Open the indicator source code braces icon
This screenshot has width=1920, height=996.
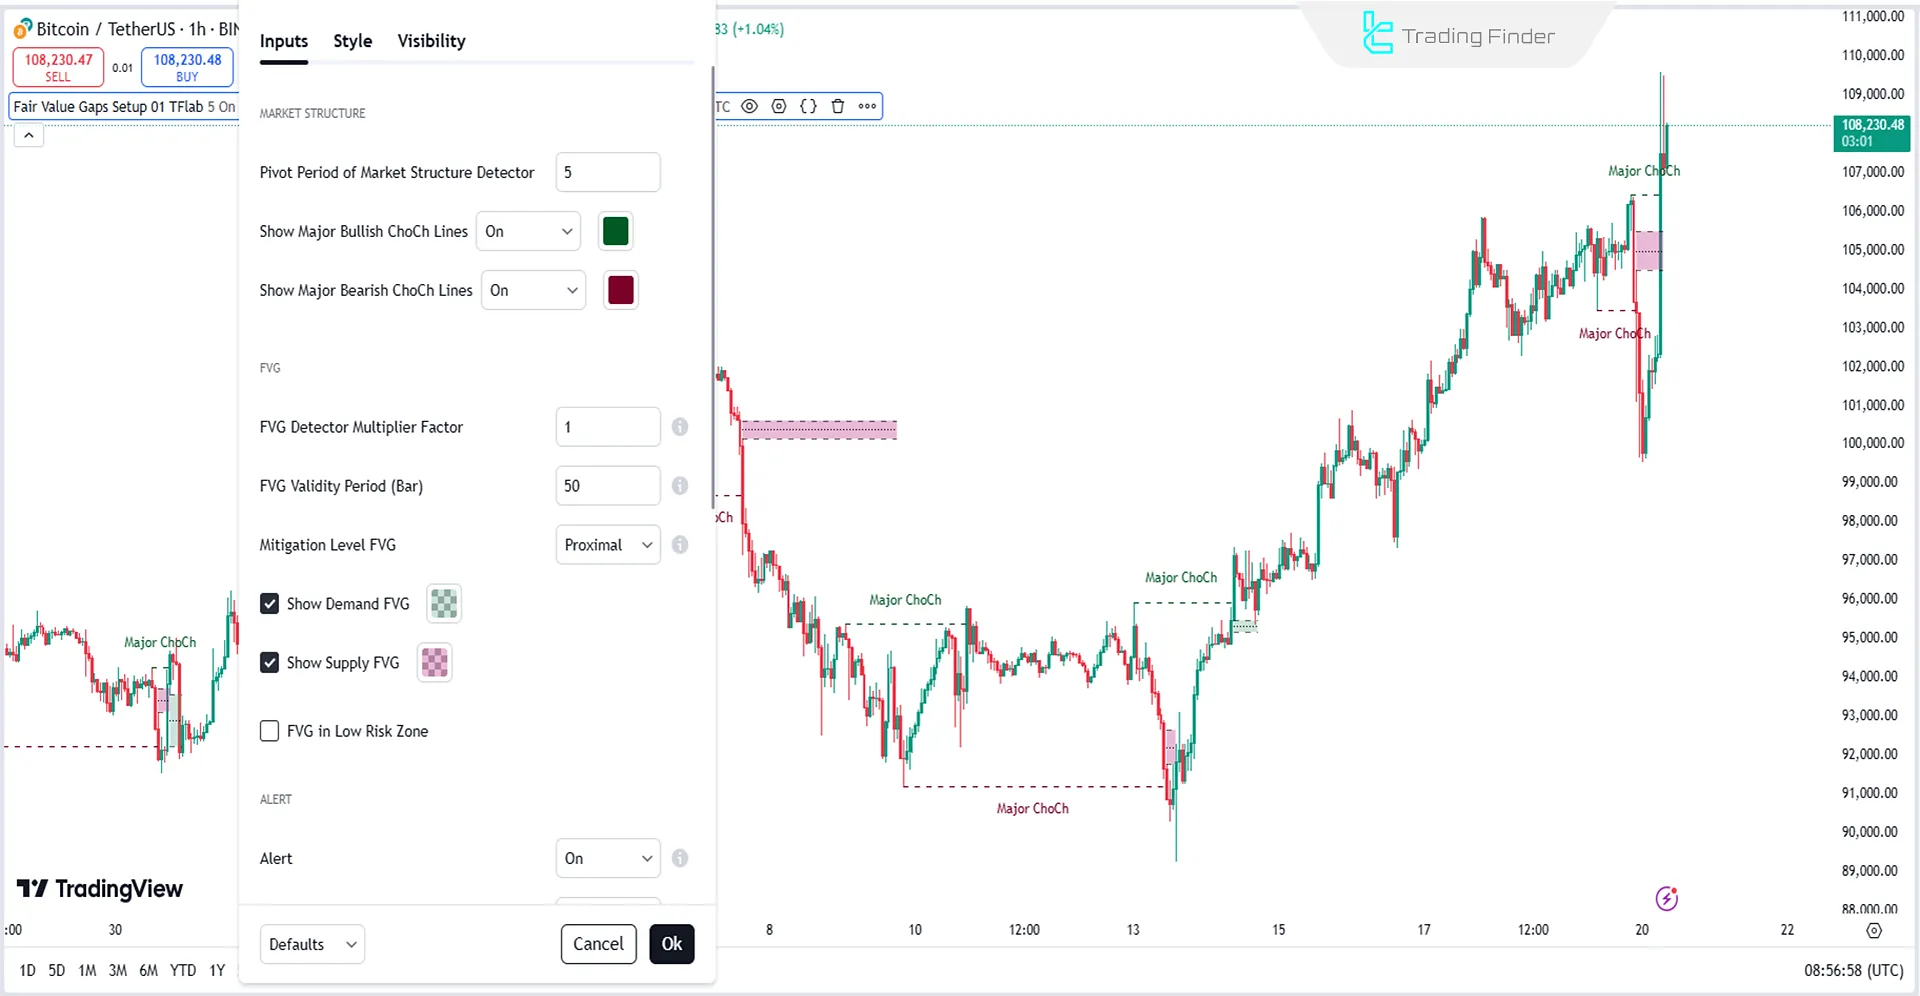tap(808, 105)
